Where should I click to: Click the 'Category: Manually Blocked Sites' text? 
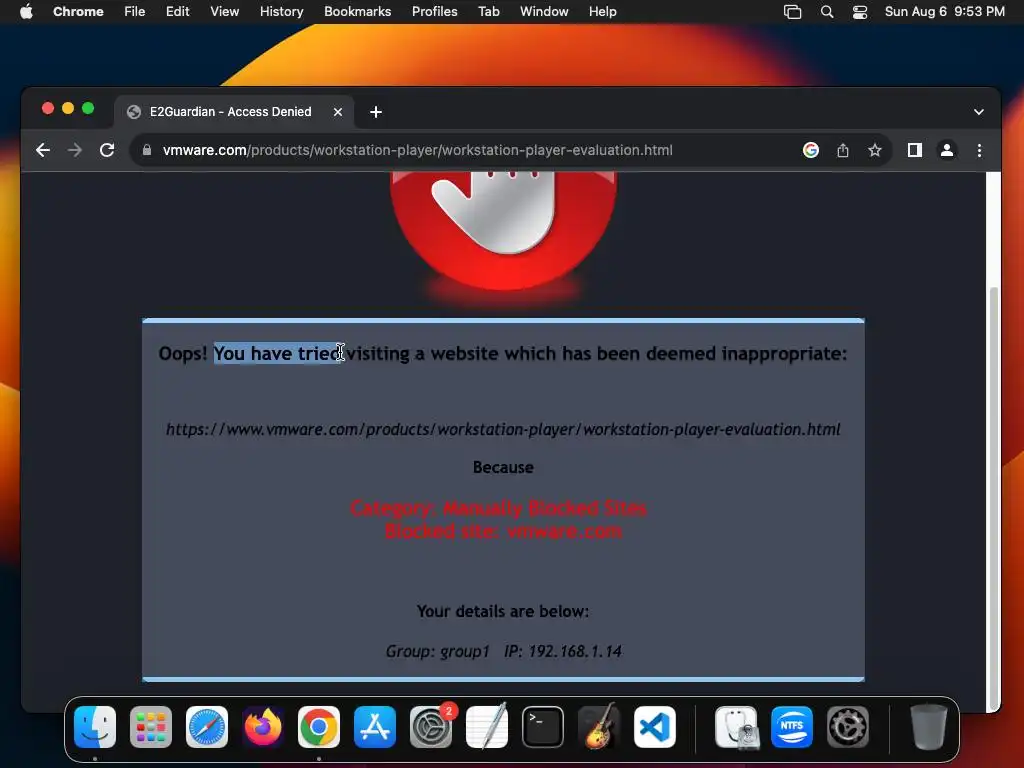point(499,508)
